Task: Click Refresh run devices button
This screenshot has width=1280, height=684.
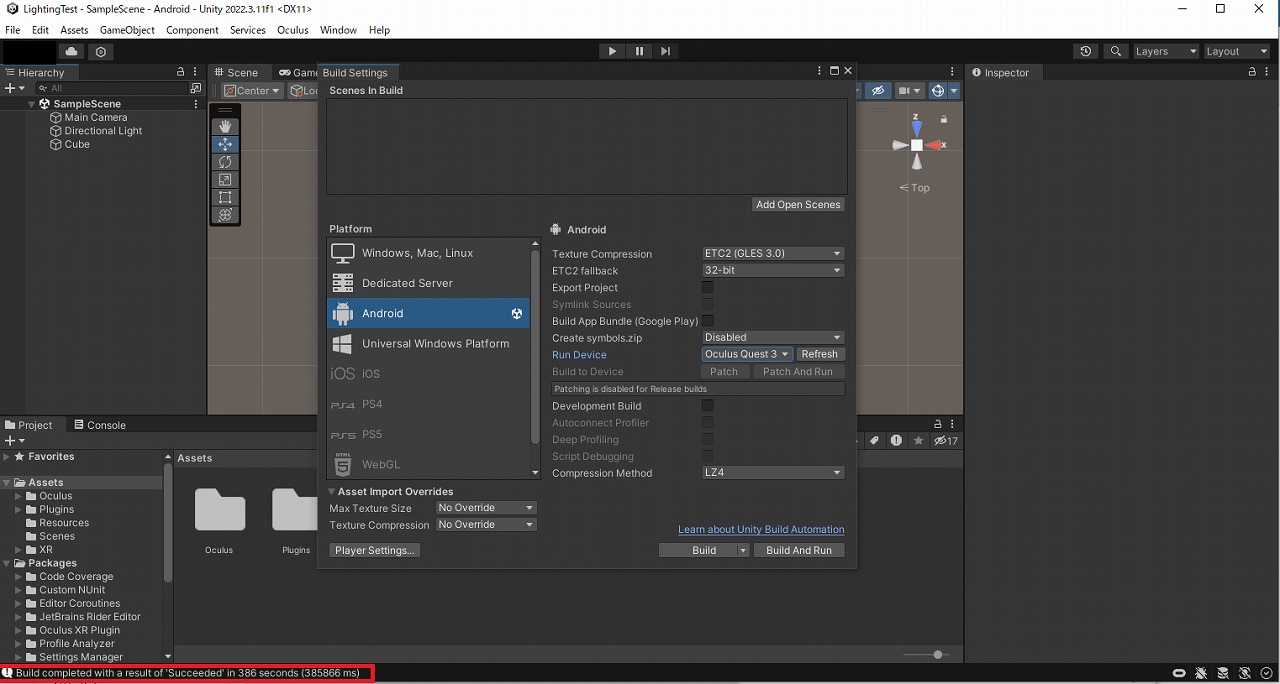Action: (x=820, y=354)
